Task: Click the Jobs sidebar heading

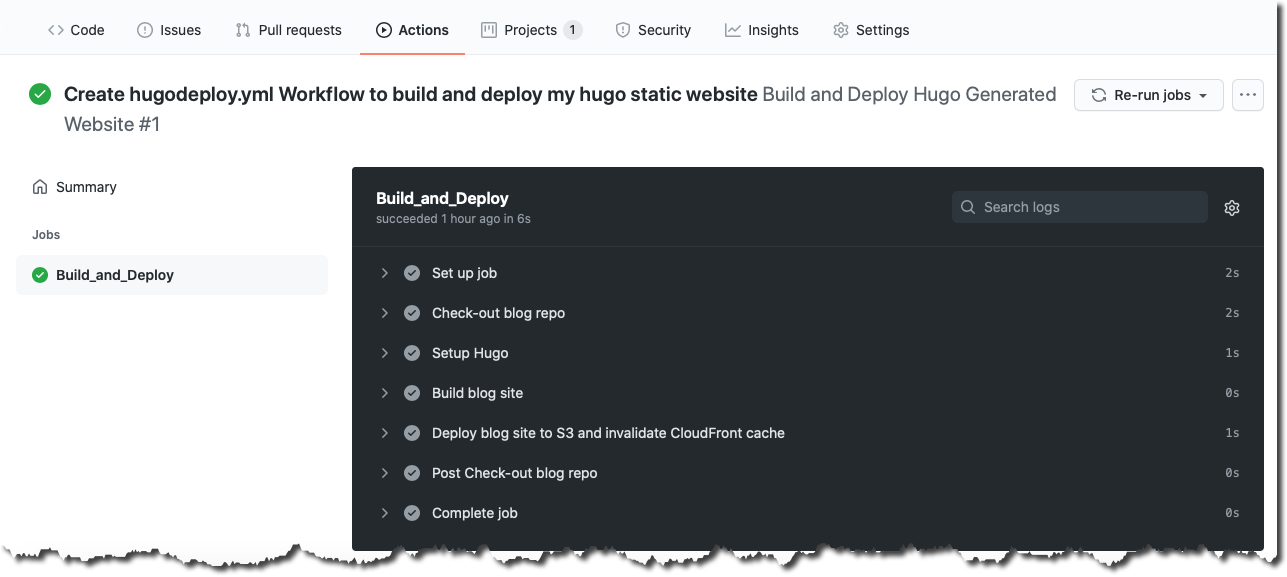Action: 46,235
